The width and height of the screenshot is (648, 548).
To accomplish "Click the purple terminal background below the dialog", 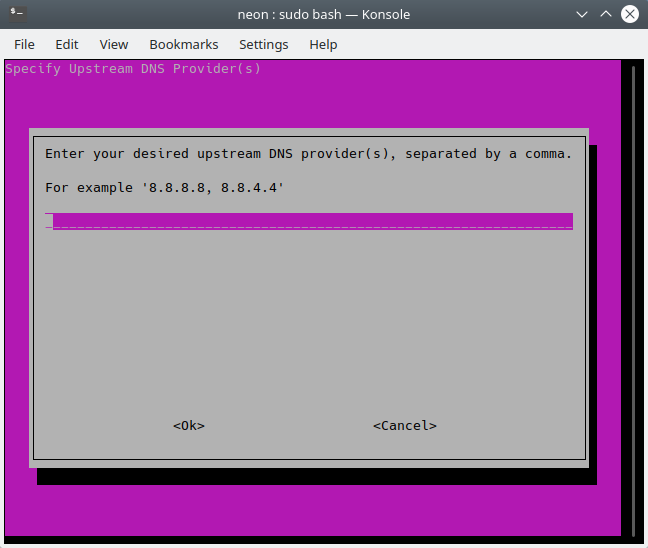I will (310, 510).
